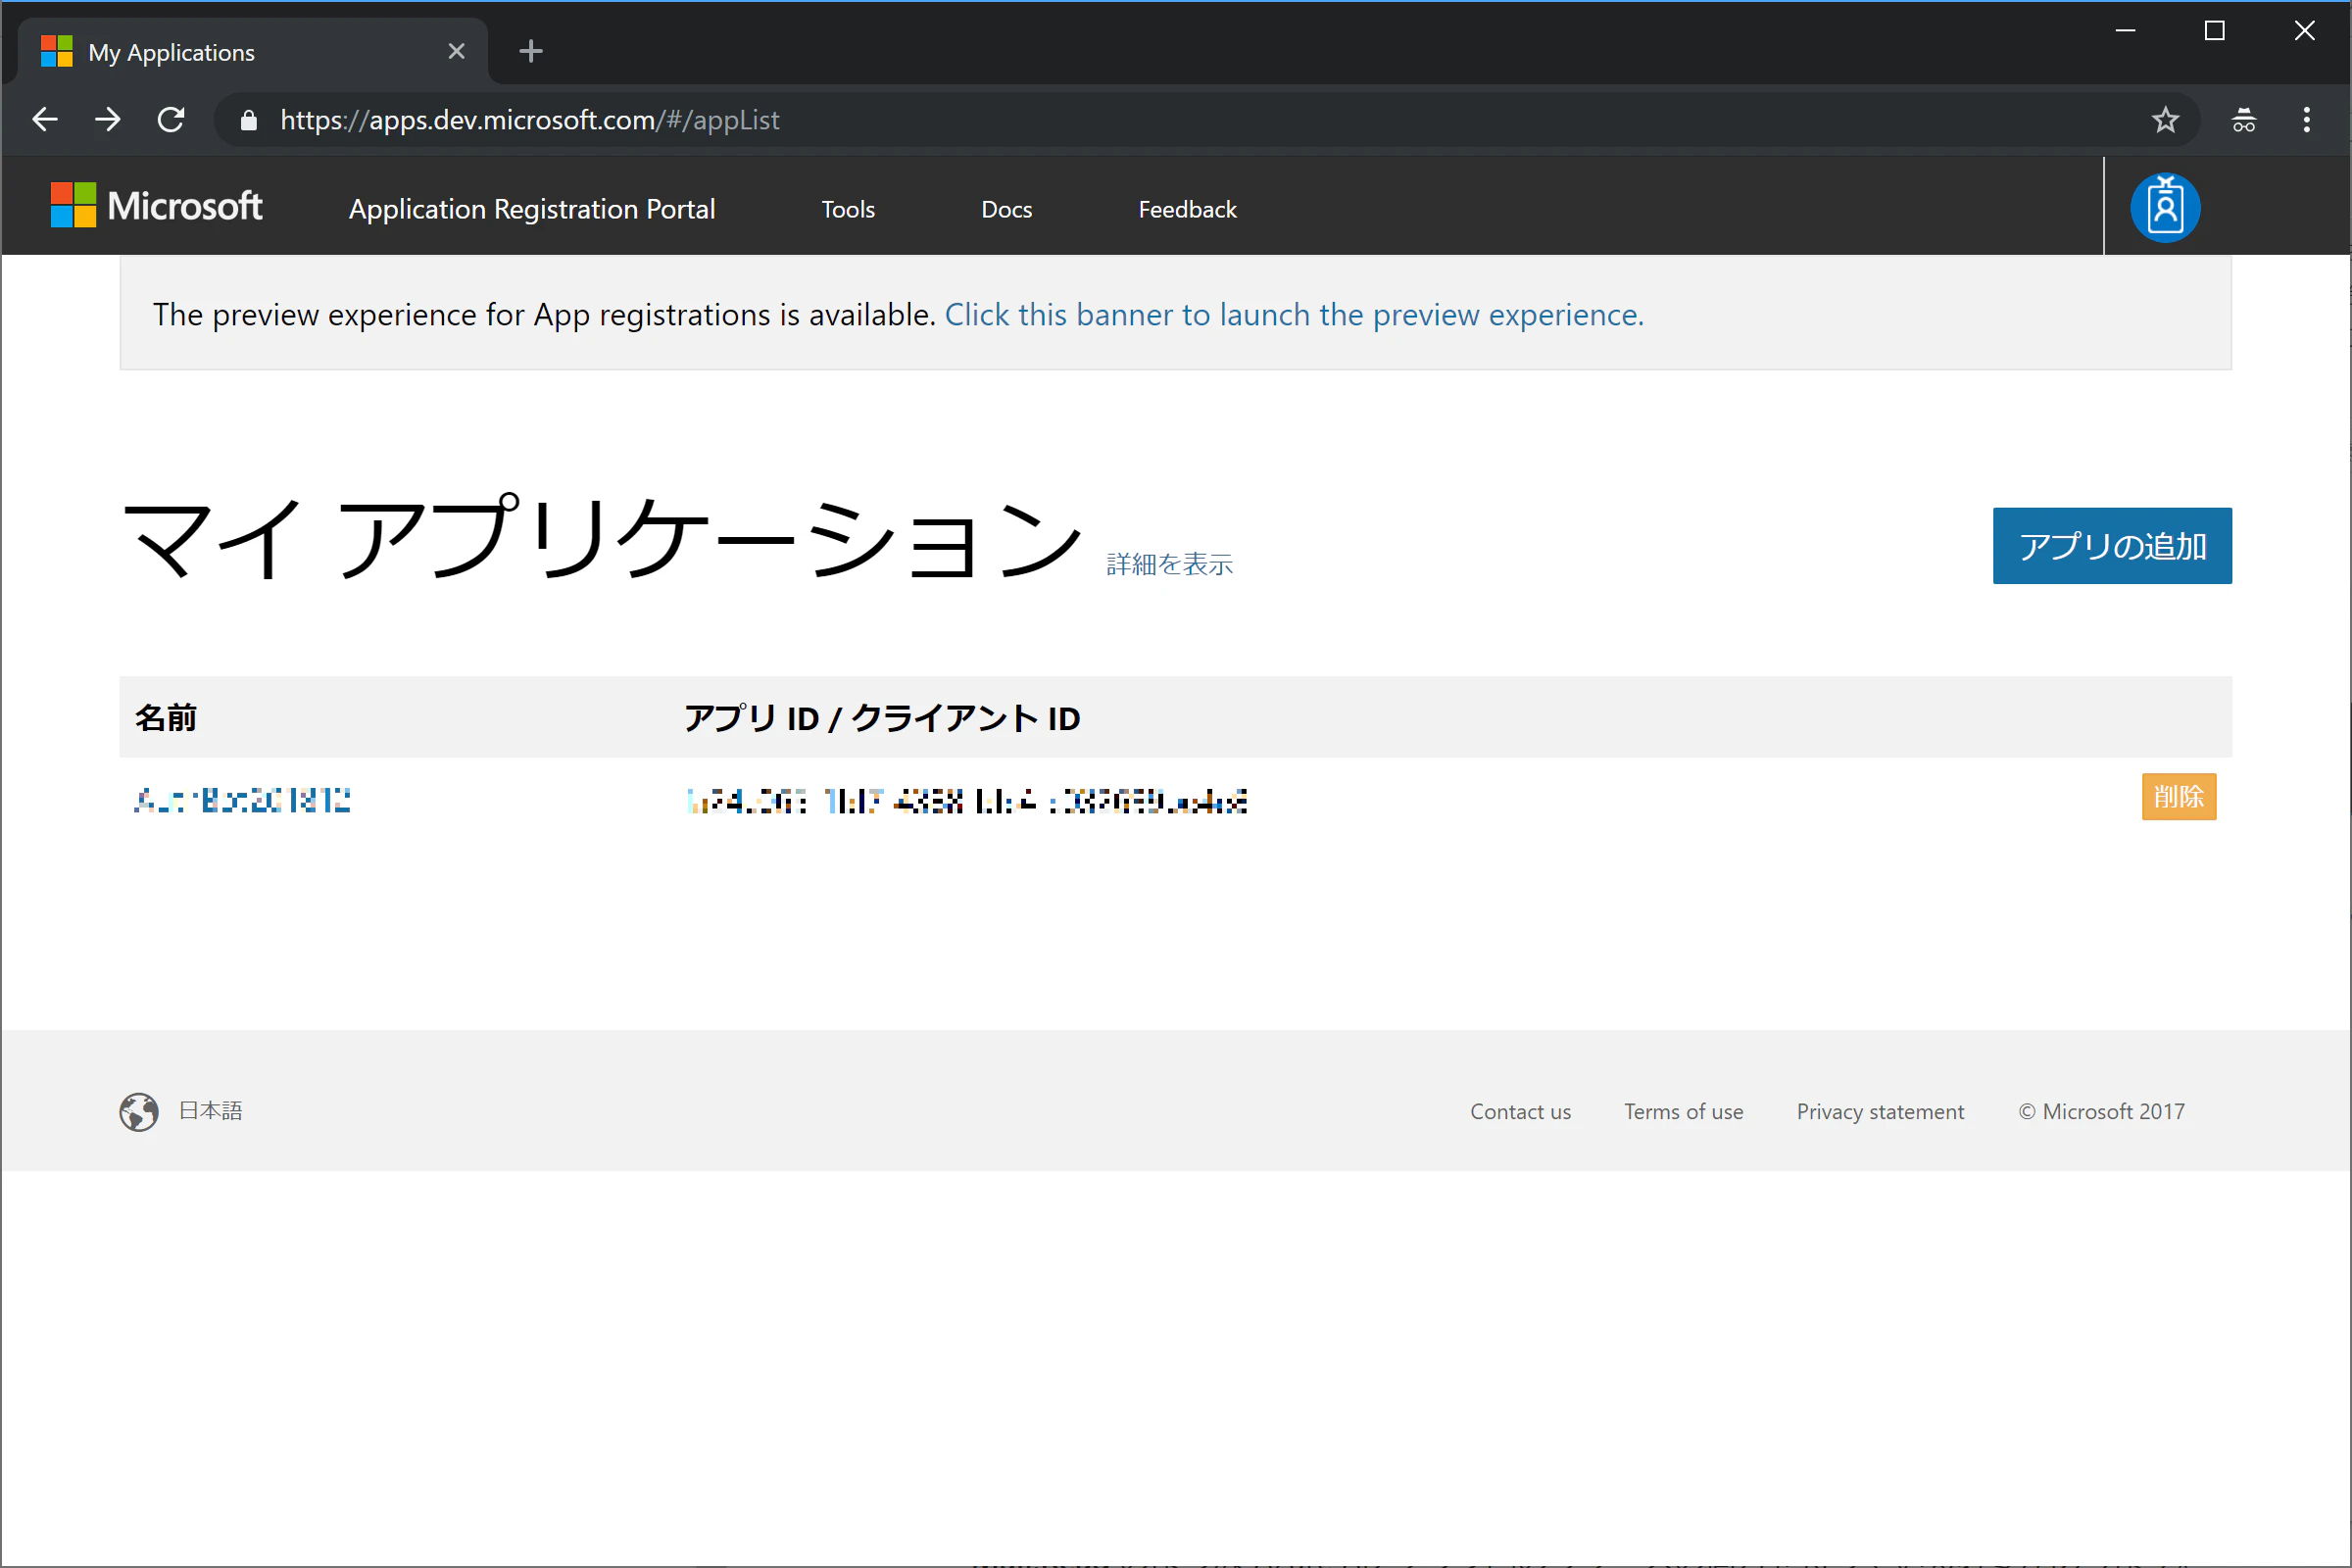Image resolution: width=2352 pixels, height=1568 pixels.
Task: Select the My Applications browser tab
Action: (253, 52)
